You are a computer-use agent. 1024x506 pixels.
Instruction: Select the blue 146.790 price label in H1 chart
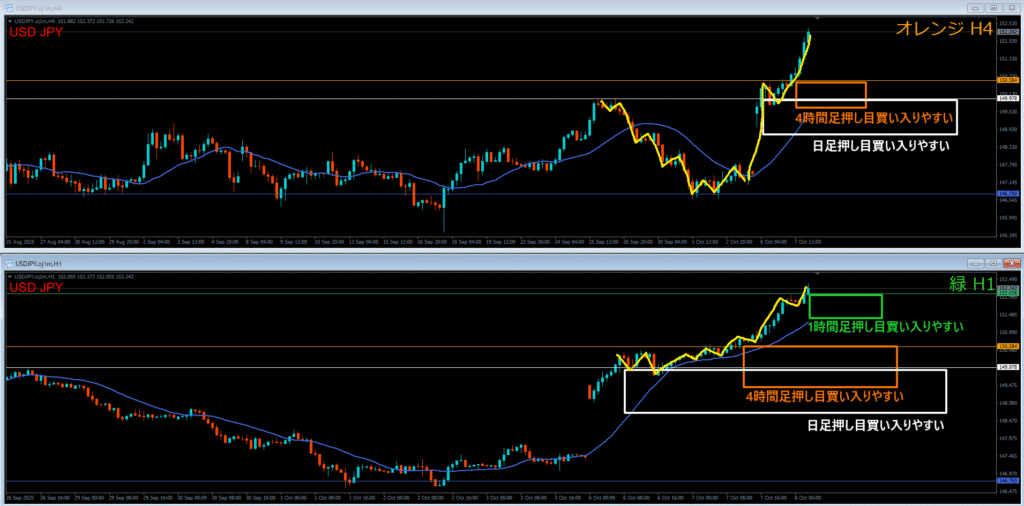click(x=1008, y=481)
